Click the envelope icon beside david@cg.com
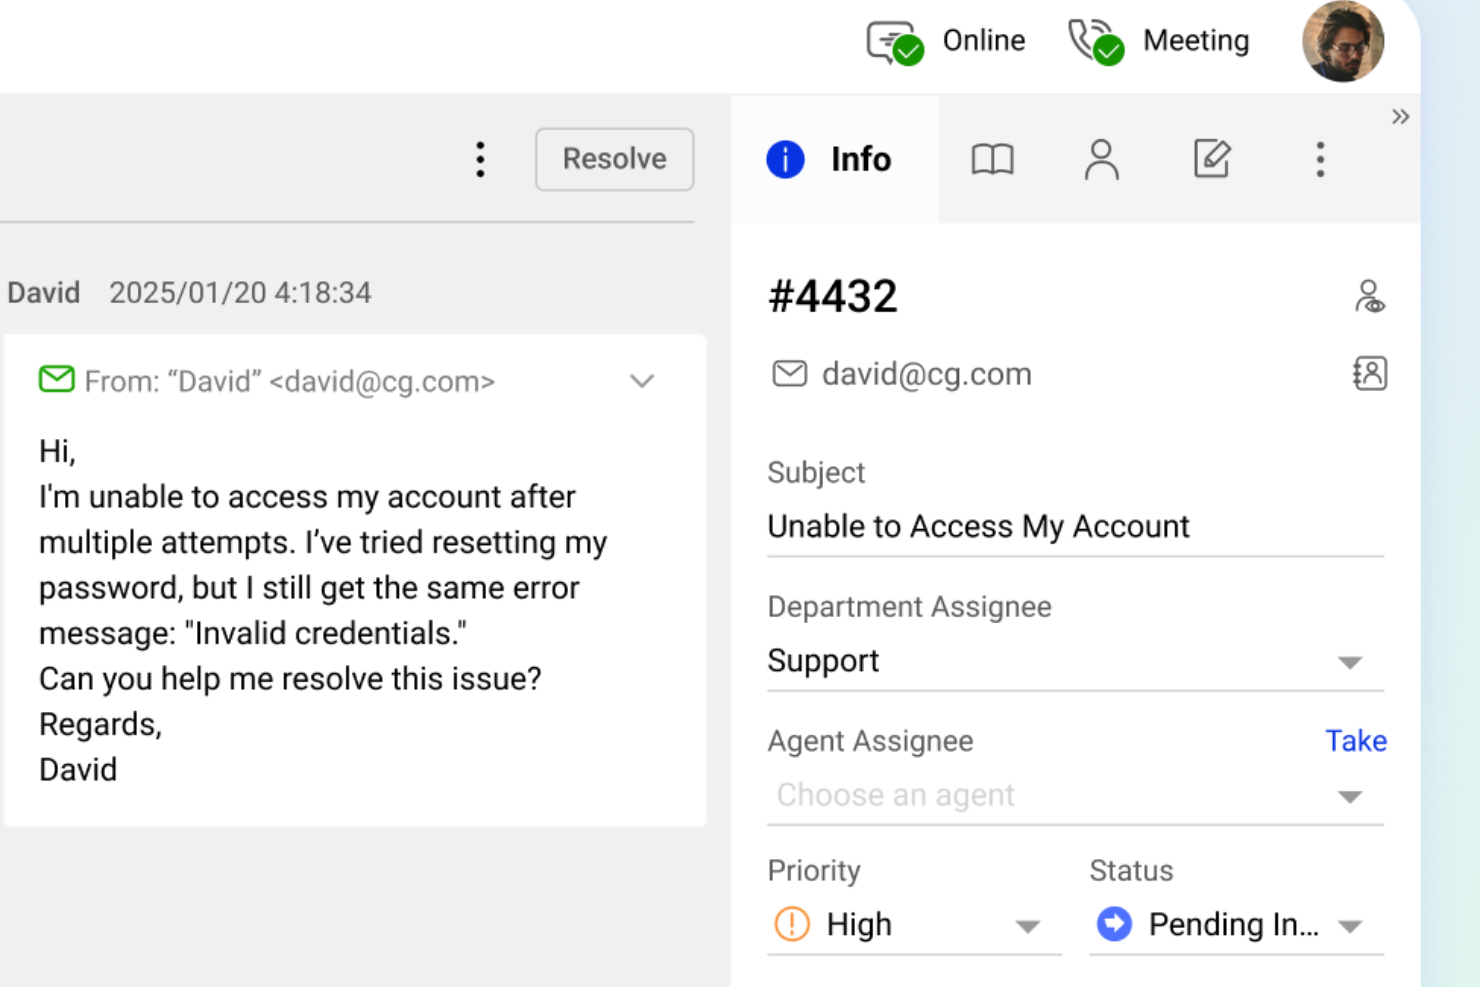 tap(789, 373)
